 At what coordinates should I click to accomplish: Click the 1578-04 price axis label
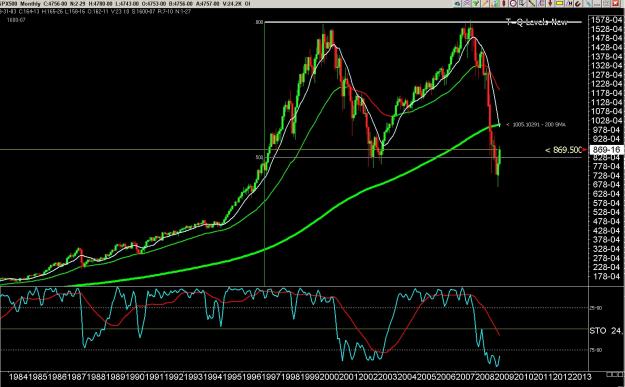pyautogui.click(x=606, y=20)
